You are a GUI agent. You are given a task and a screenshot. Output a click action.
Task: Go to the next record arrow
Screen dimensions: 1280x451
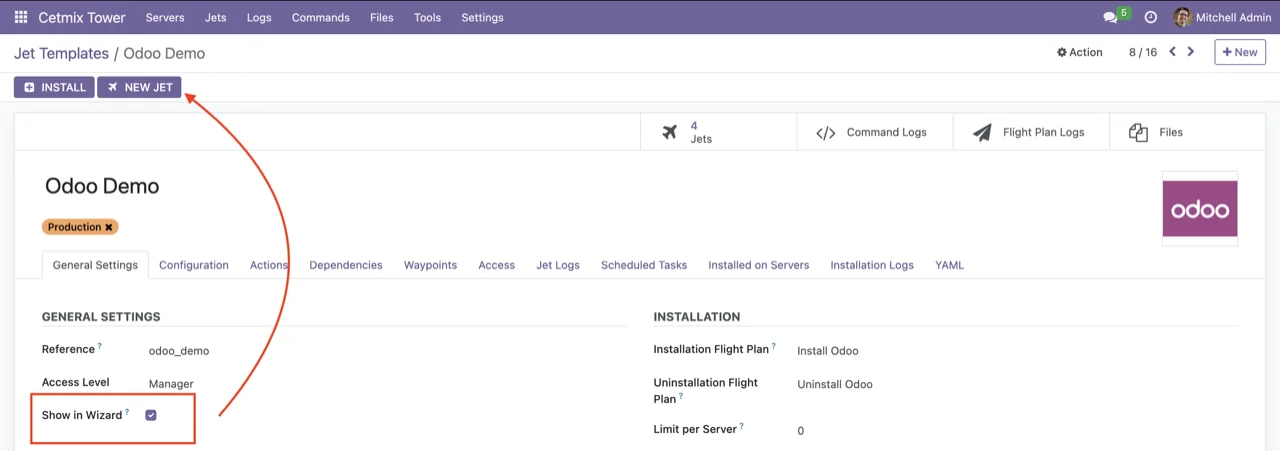(1191, 52)
